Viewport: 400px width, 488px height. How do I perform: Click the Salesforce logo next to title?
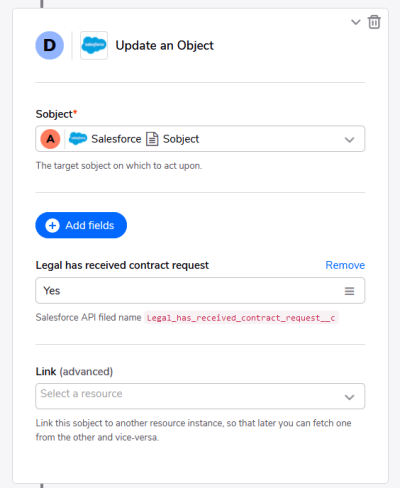point(94,45)
